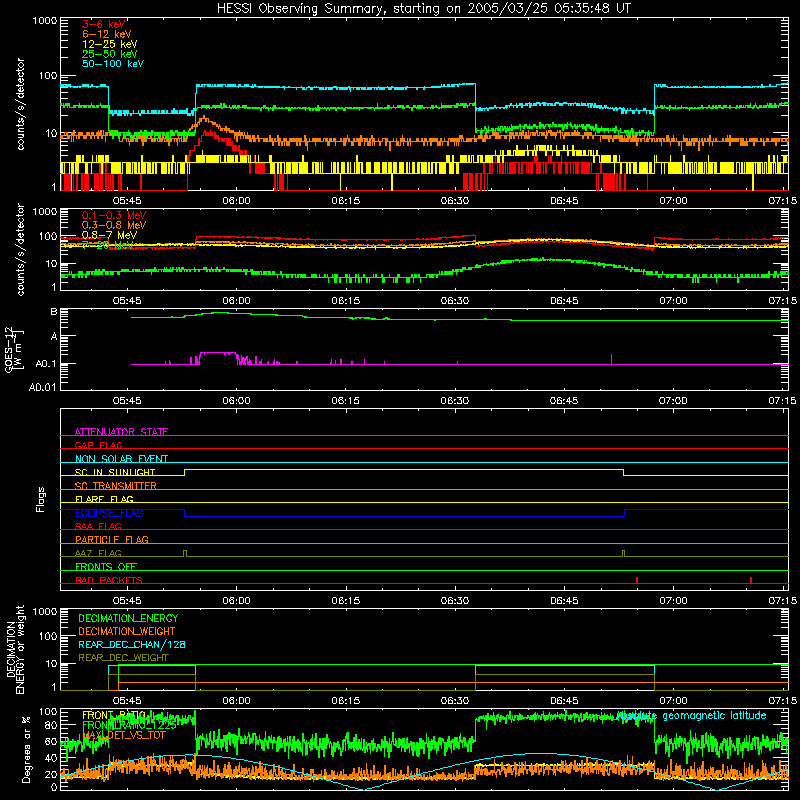This screenshot has height=800, width=800.
Task: Click the 06:00 time label below the Flags panel
Action: pos(236,601)
